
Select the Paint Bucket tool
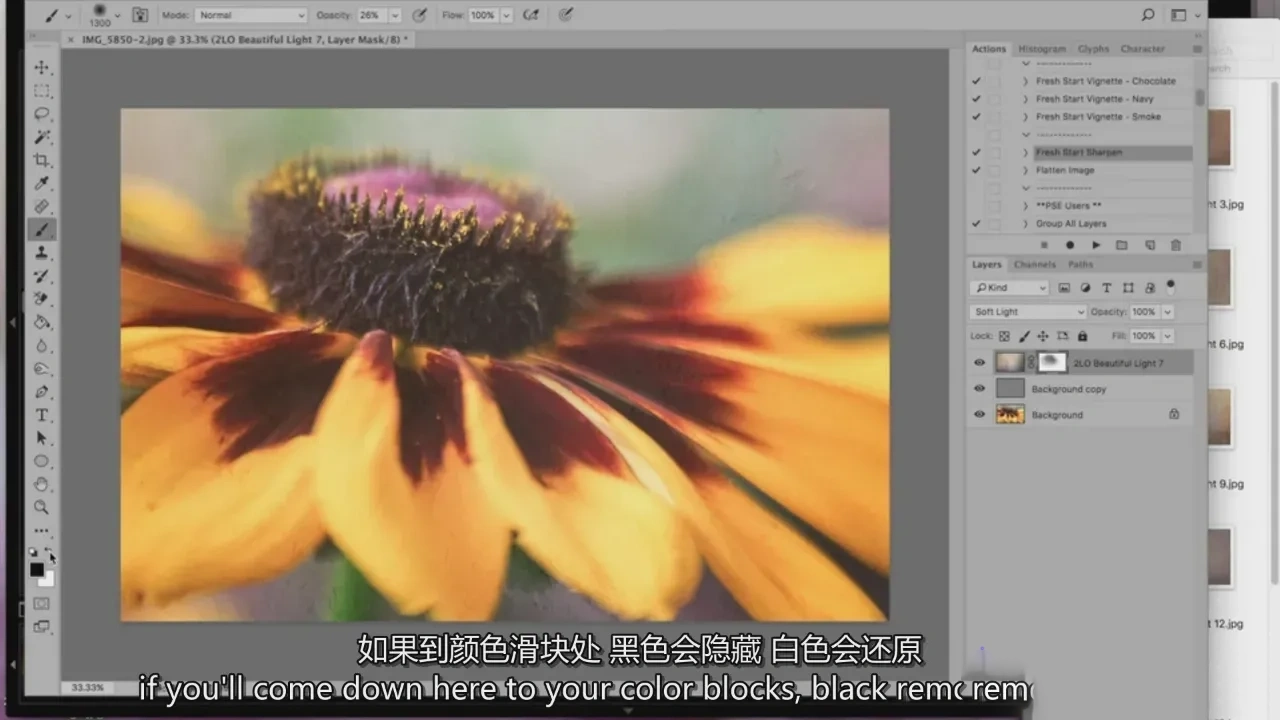42,322
